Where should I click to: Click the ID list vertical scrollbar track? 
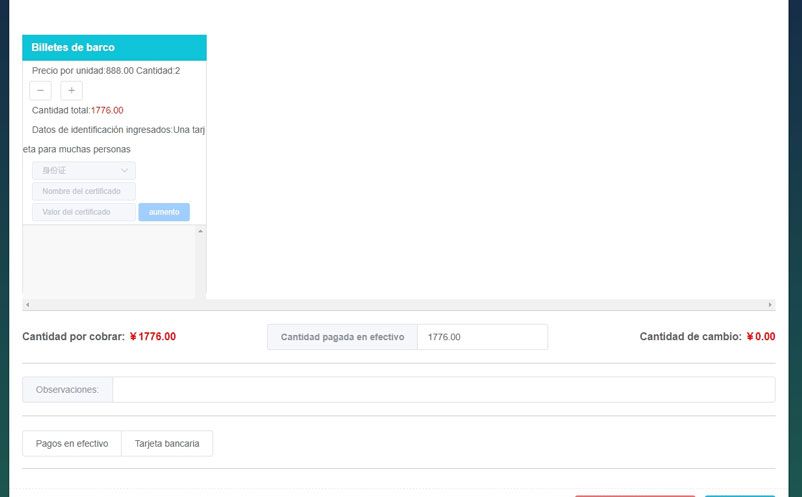[200, 265]
